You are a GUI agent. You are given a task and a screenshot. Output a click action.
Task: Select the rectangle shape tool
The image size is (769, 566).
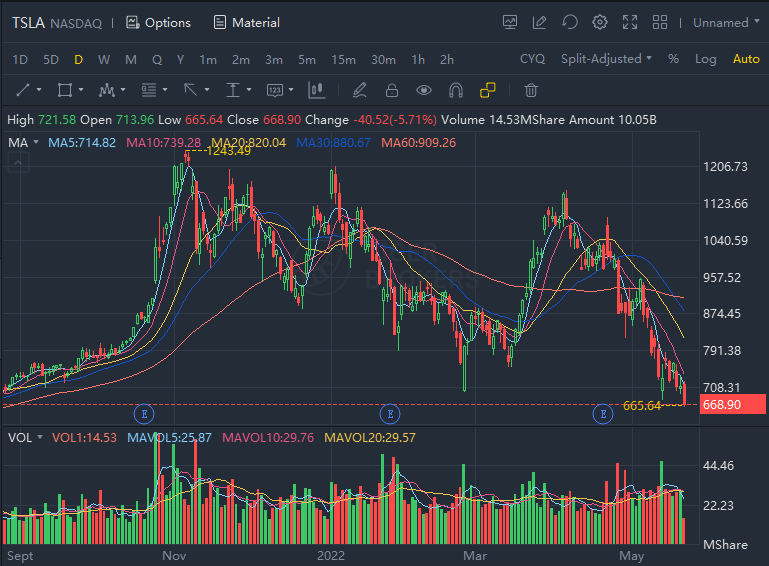click(x=64, y=90)
